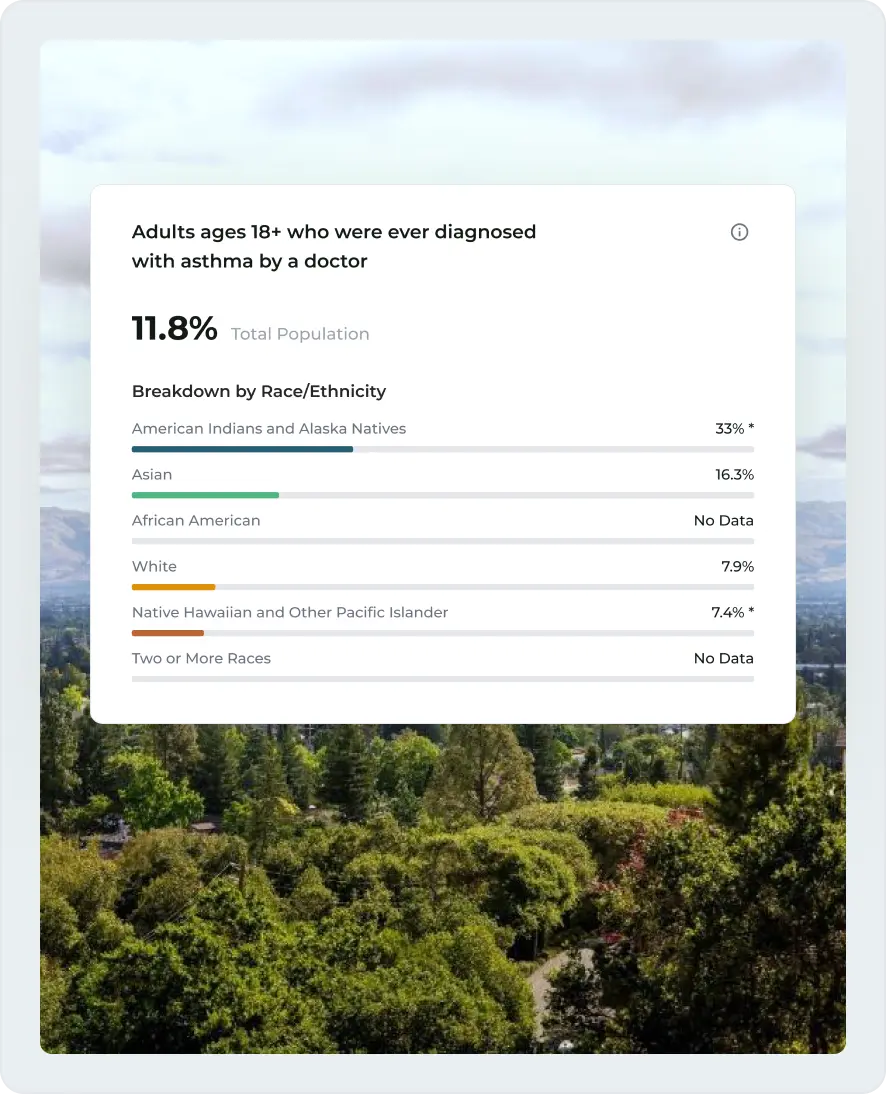886x1094 pixels.
Task: Click the info icon on asthma card
Action: 739,232
